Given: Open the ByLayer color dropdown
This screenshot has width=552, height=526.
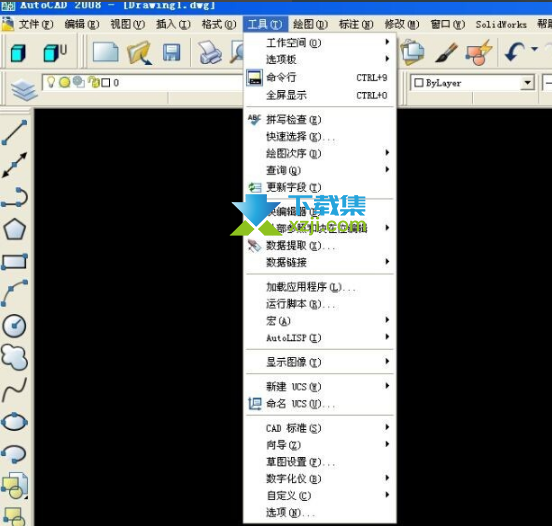Looking at the screenshot, I should [x=527, y=83].
